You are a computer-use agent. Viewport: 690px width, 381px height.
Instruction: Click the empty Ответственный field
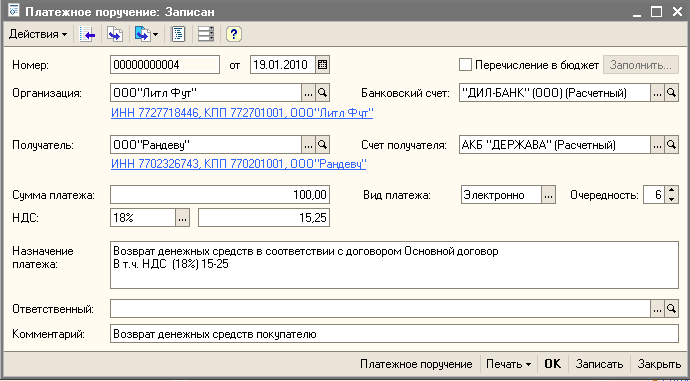380,309
